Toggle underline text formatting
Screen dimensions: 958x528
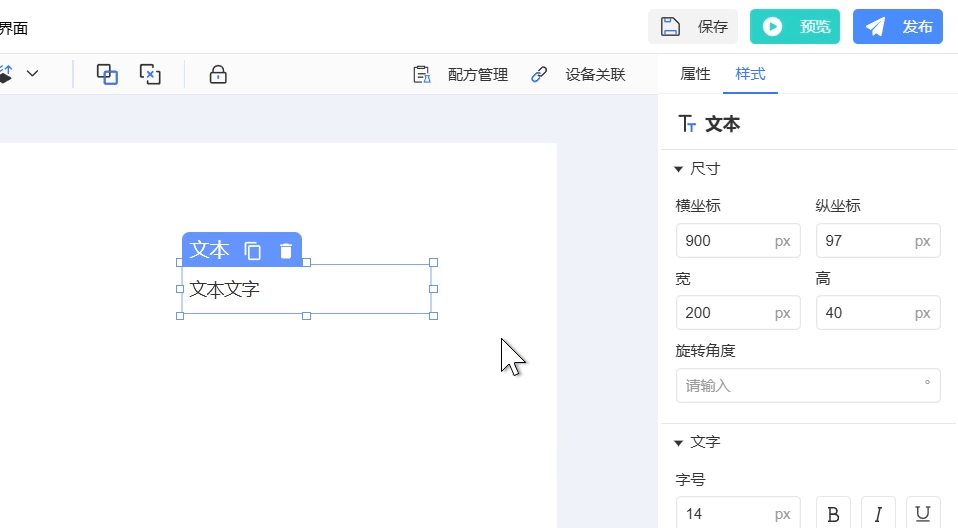[923, 514]
